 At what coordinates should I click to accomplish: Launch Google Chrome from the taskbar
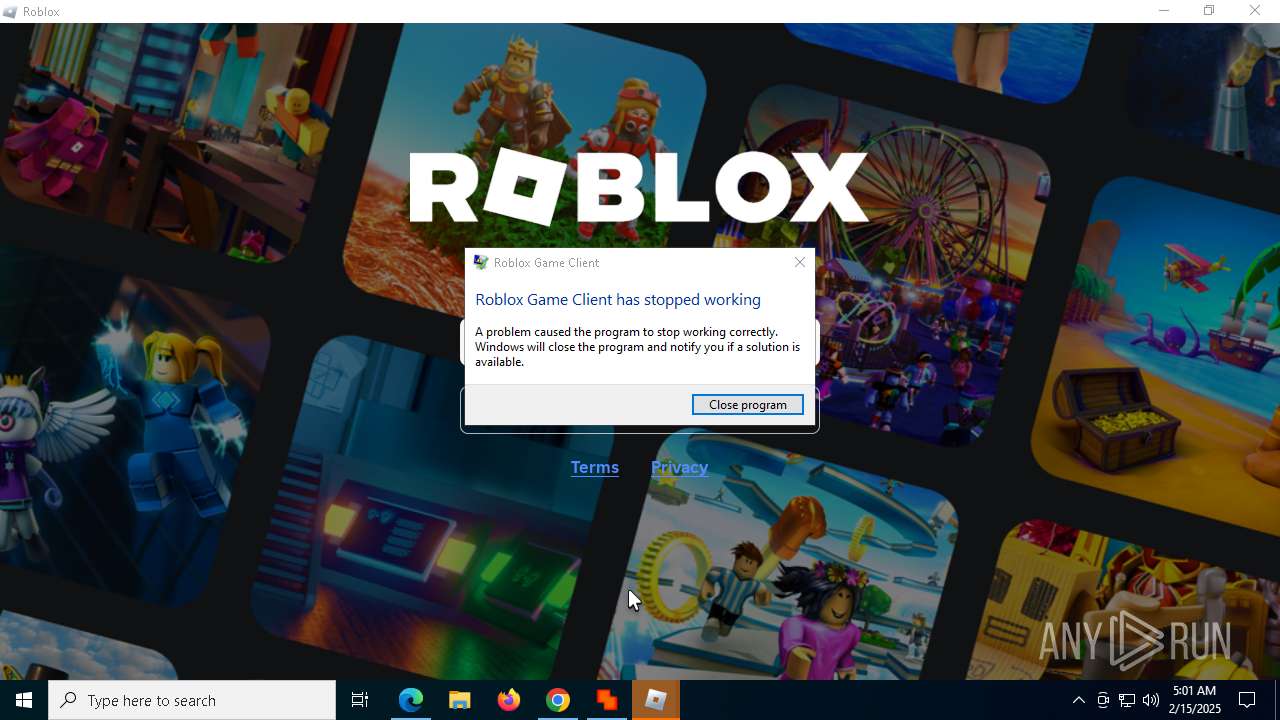[x=558, y=700]
